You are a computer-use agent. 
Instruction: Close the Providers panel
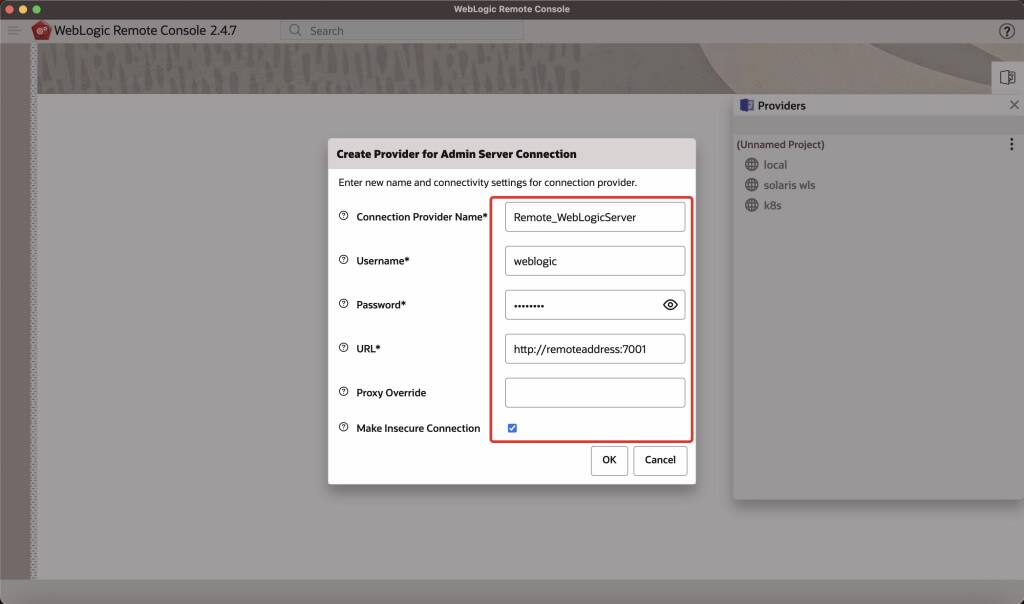1015,104
